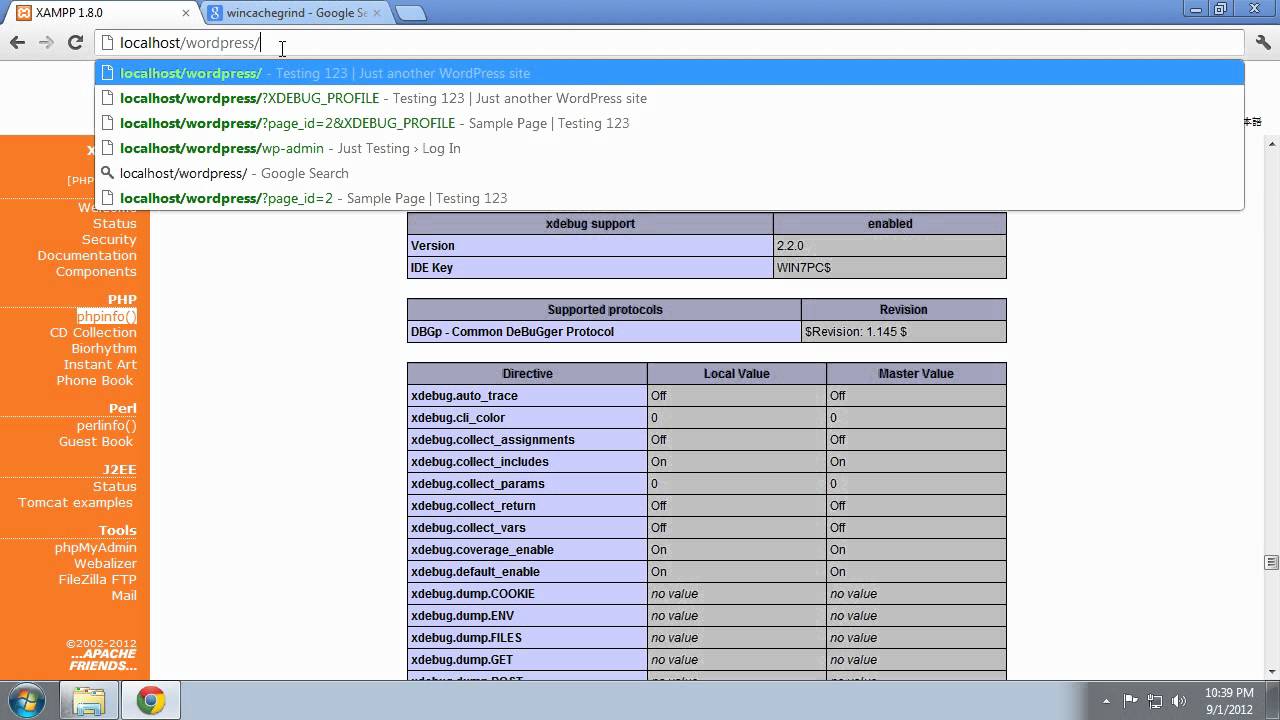Open Action Center flag tray icon
This screenshot has width=1280, height=720.
point(1131,701)
